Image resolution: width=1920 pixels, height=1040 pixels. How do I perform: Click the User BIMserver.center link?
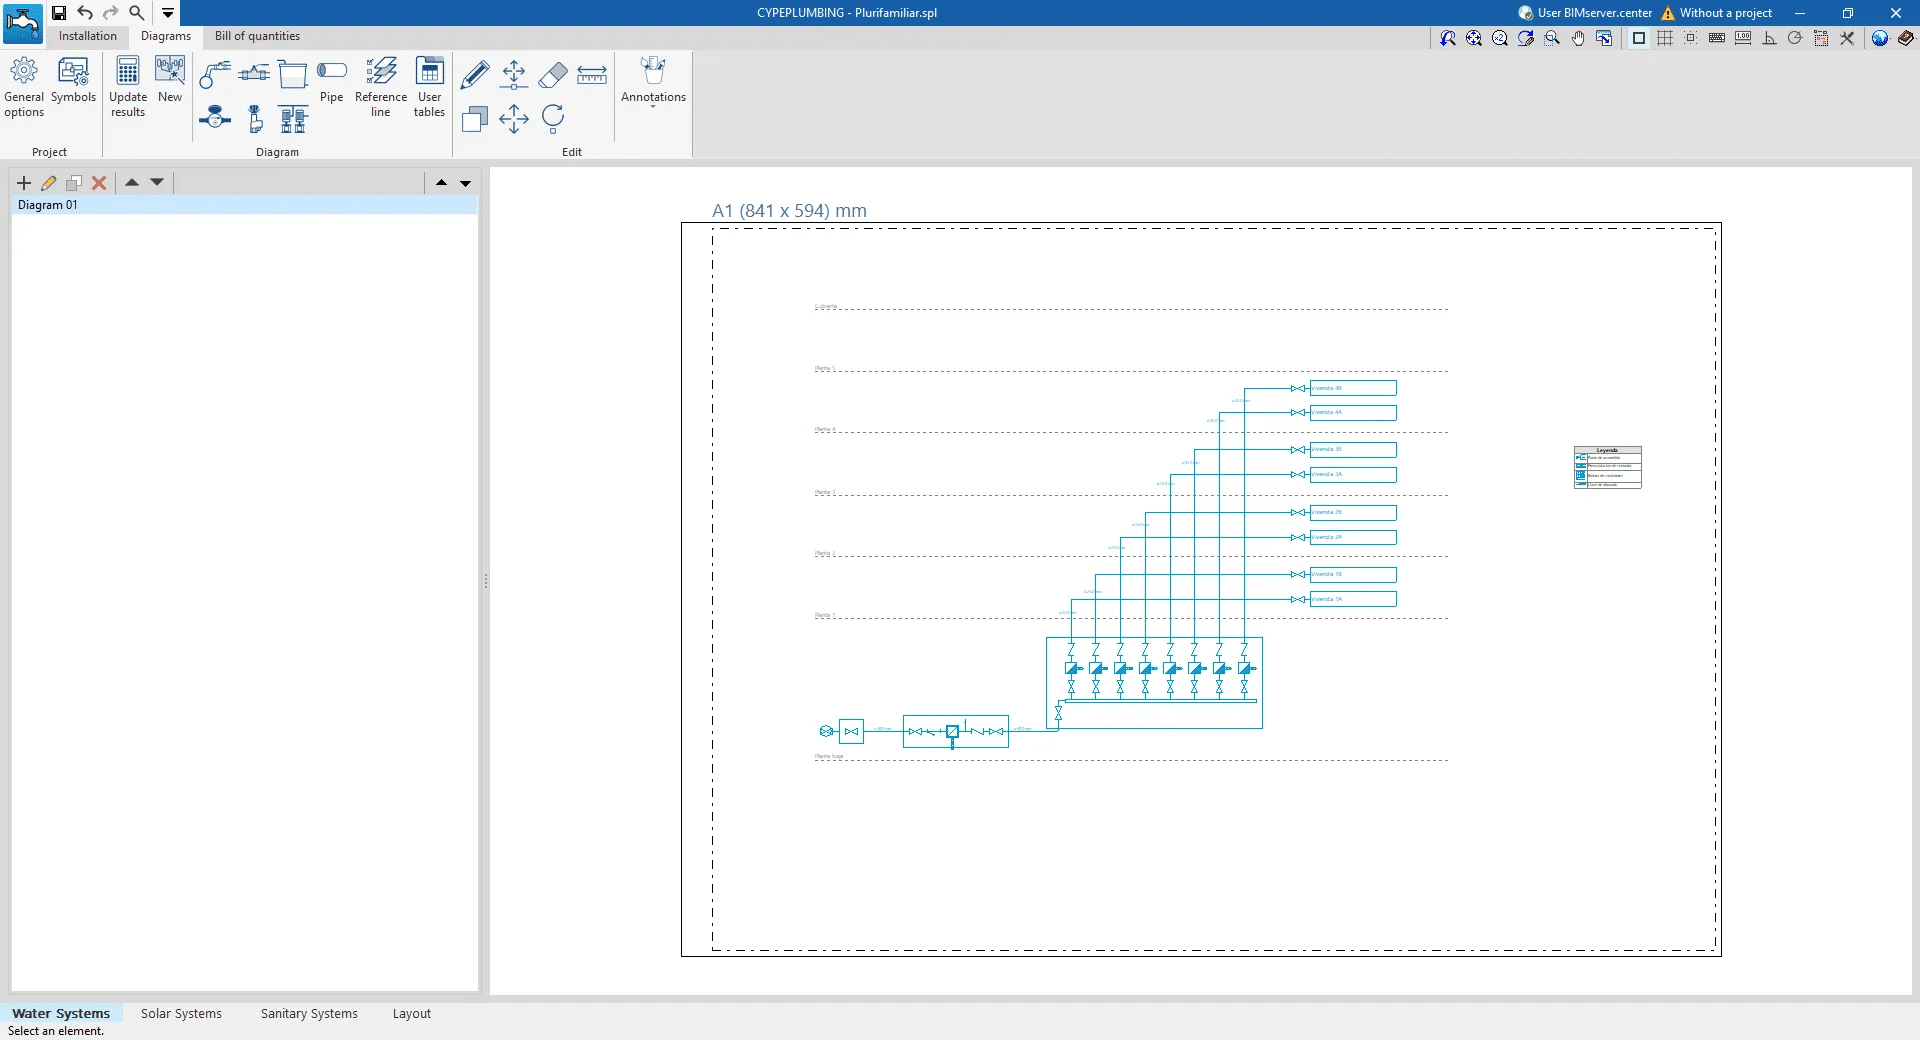pos(1585,13)
